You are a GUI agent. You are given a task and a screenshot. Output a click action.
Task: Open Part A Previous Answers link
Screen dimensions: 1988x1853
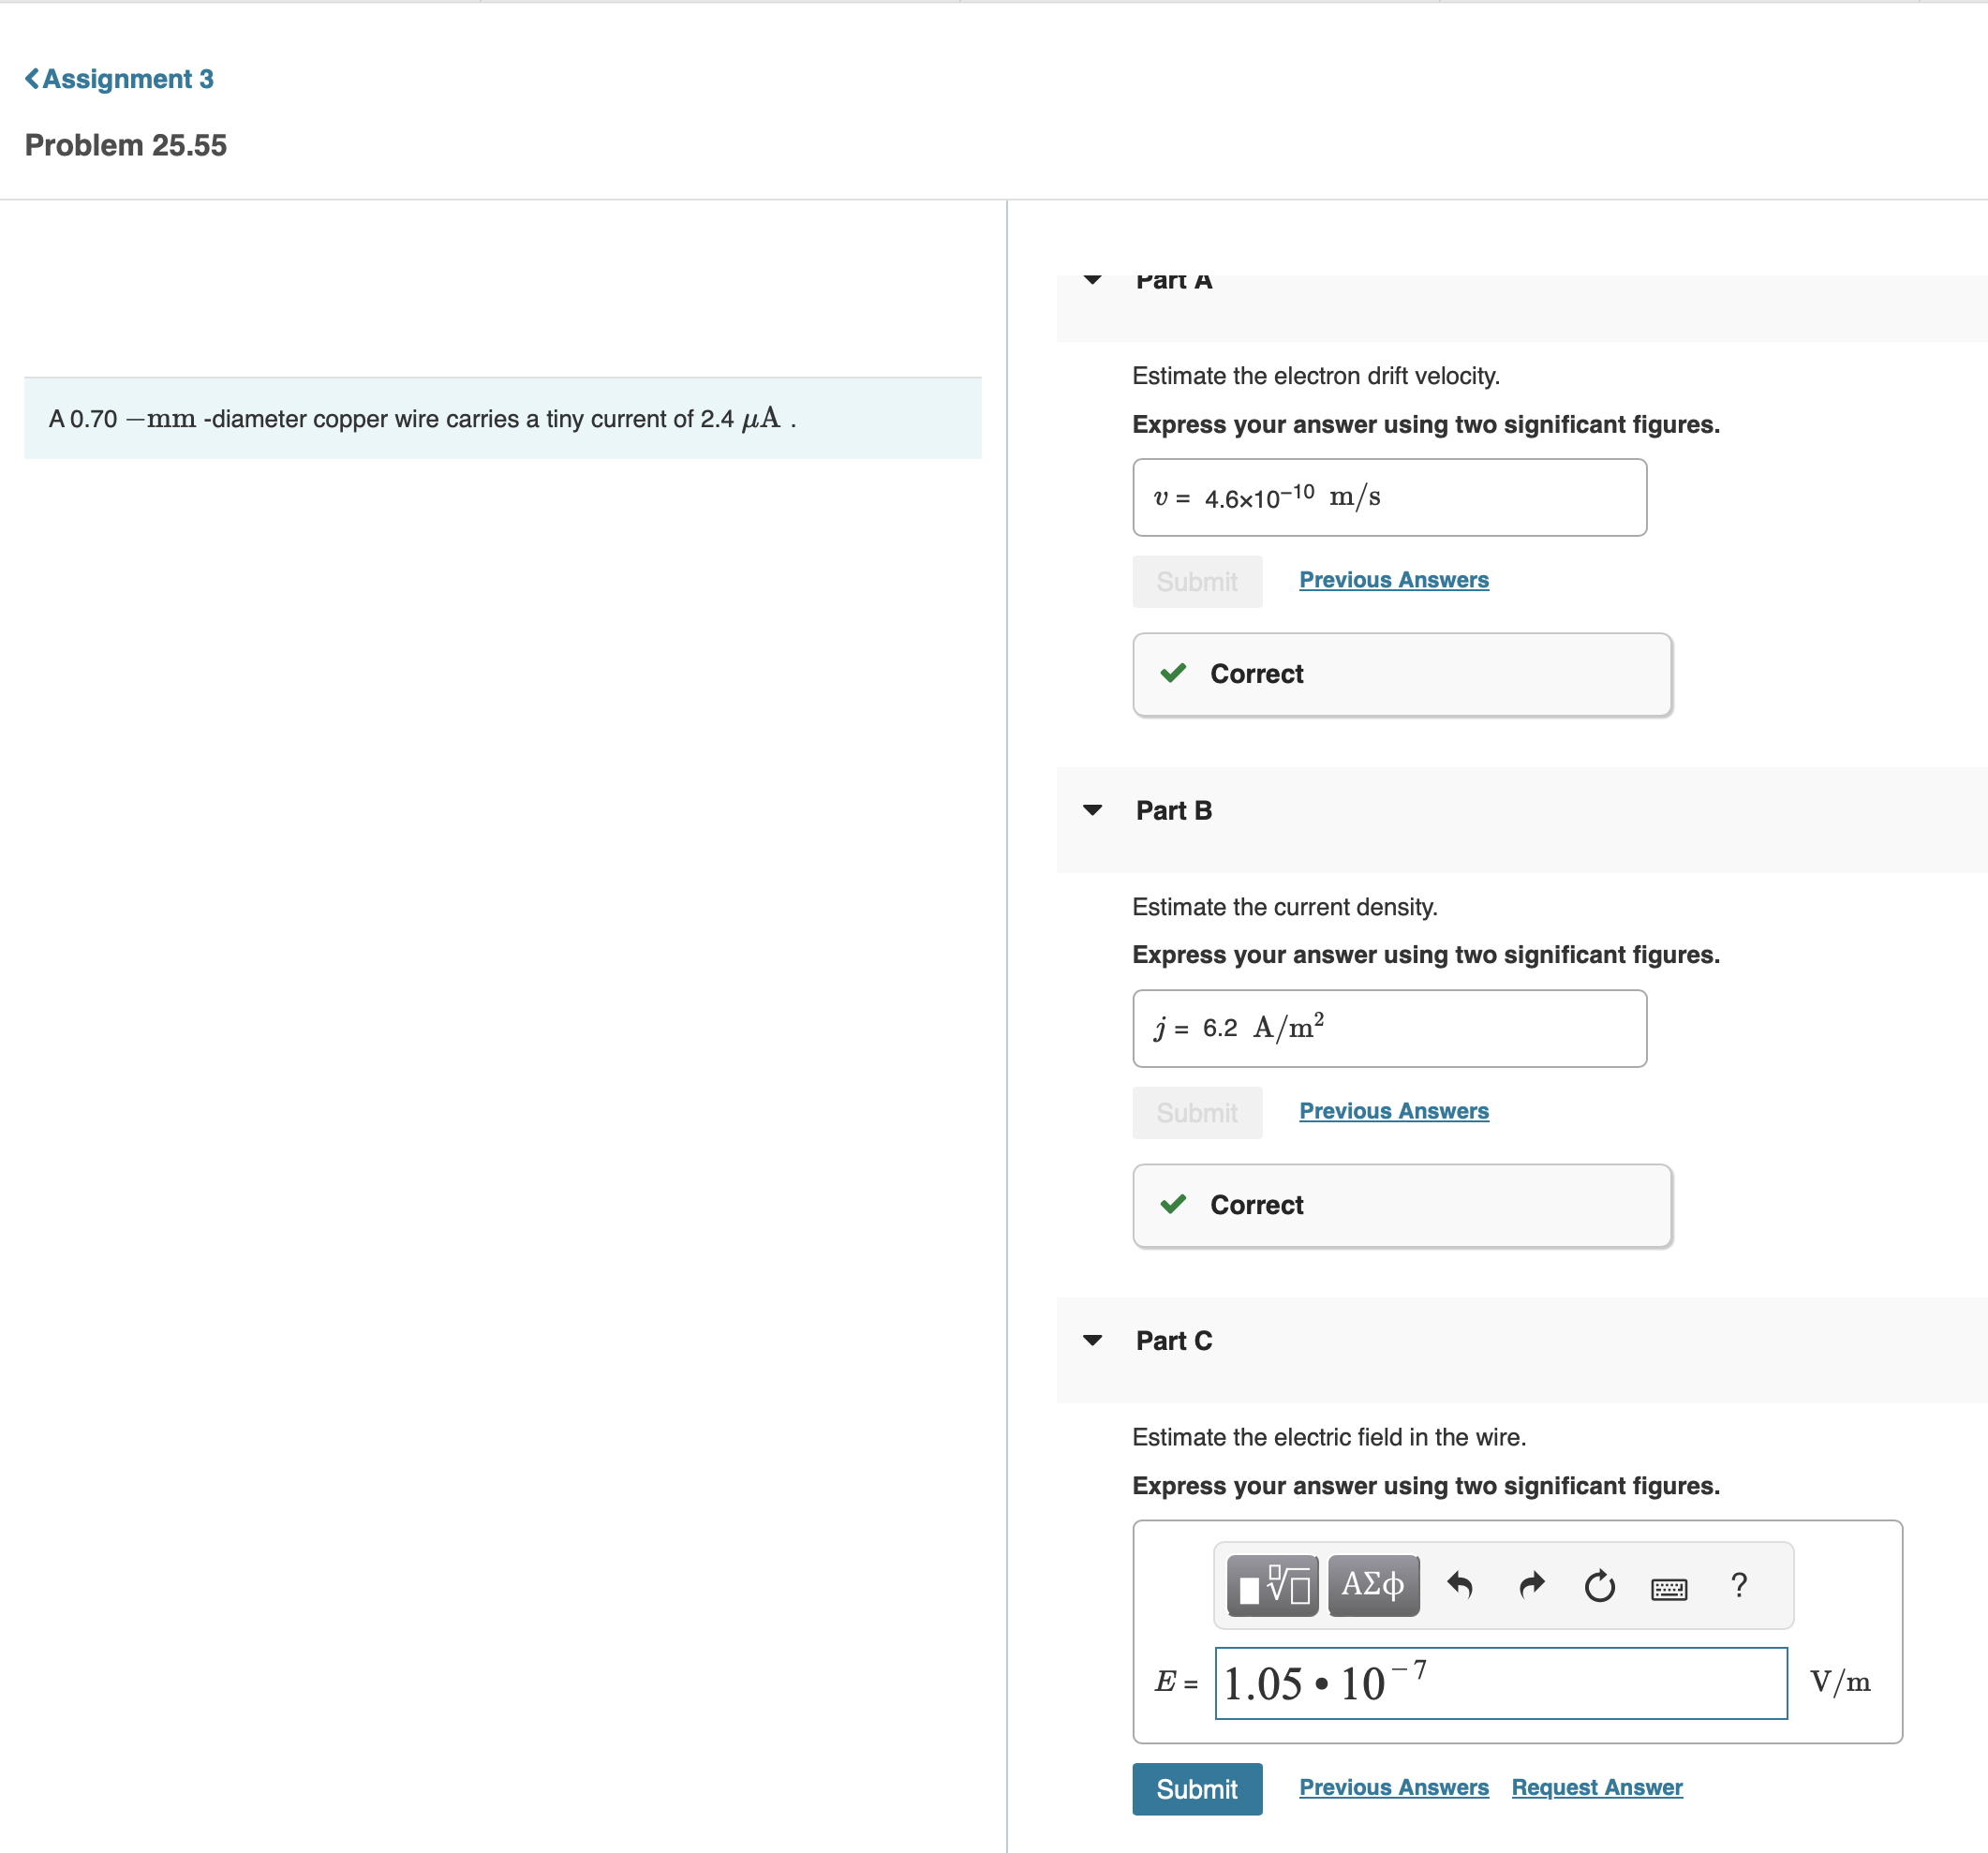(1393, 580)
